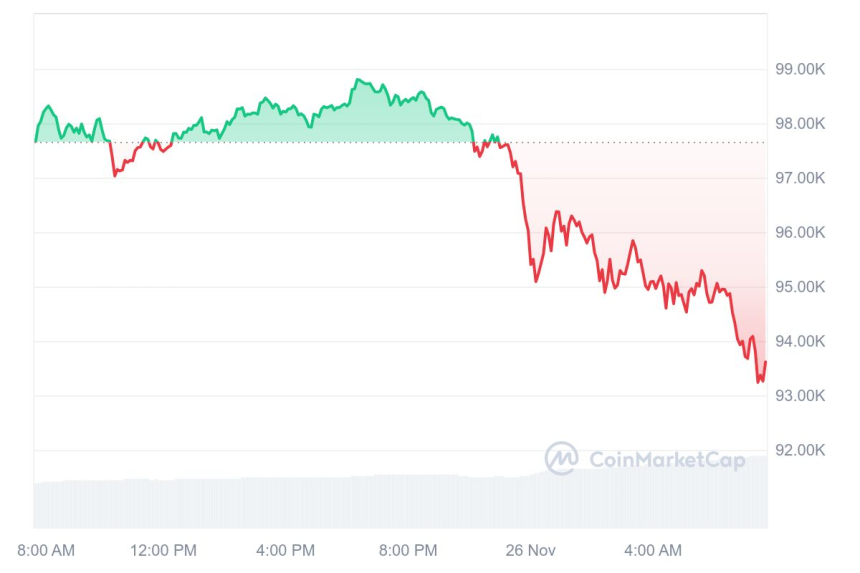
Task: Click the 93.00K price axis label
Action: click(x=800, y=396)
